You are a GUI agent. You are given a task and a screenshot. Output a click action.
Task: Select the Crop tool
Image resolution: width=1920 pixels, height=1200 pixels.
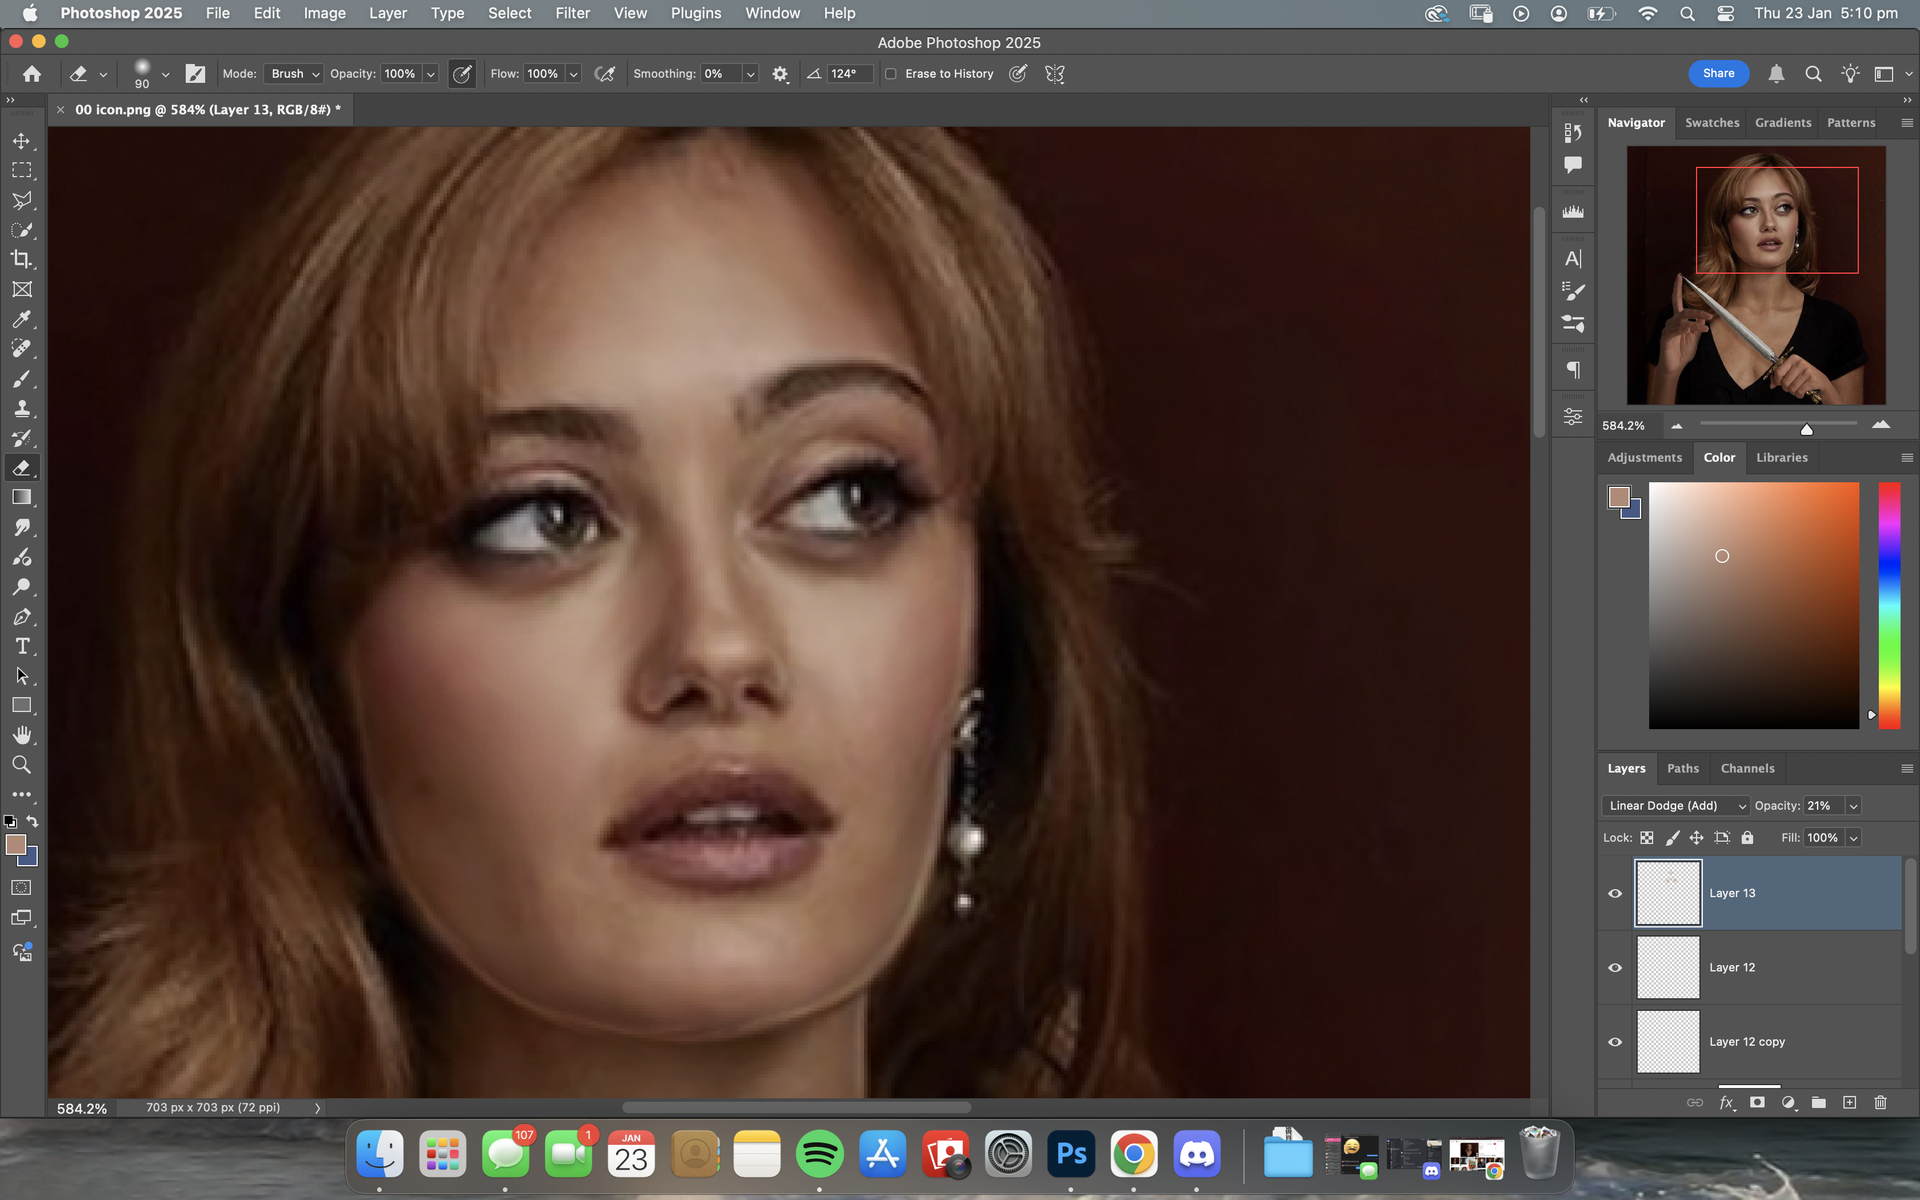click(21, 260)
